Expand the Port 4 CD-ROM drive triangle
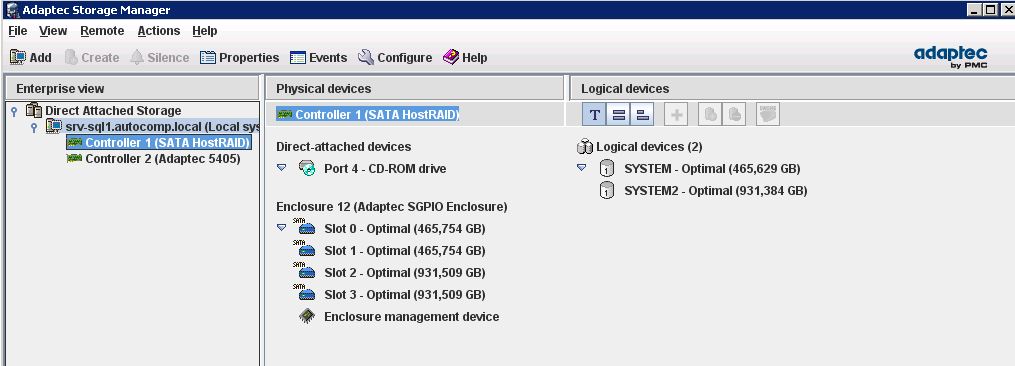This screenshot has width=1015, height=366. click(281, 167)
